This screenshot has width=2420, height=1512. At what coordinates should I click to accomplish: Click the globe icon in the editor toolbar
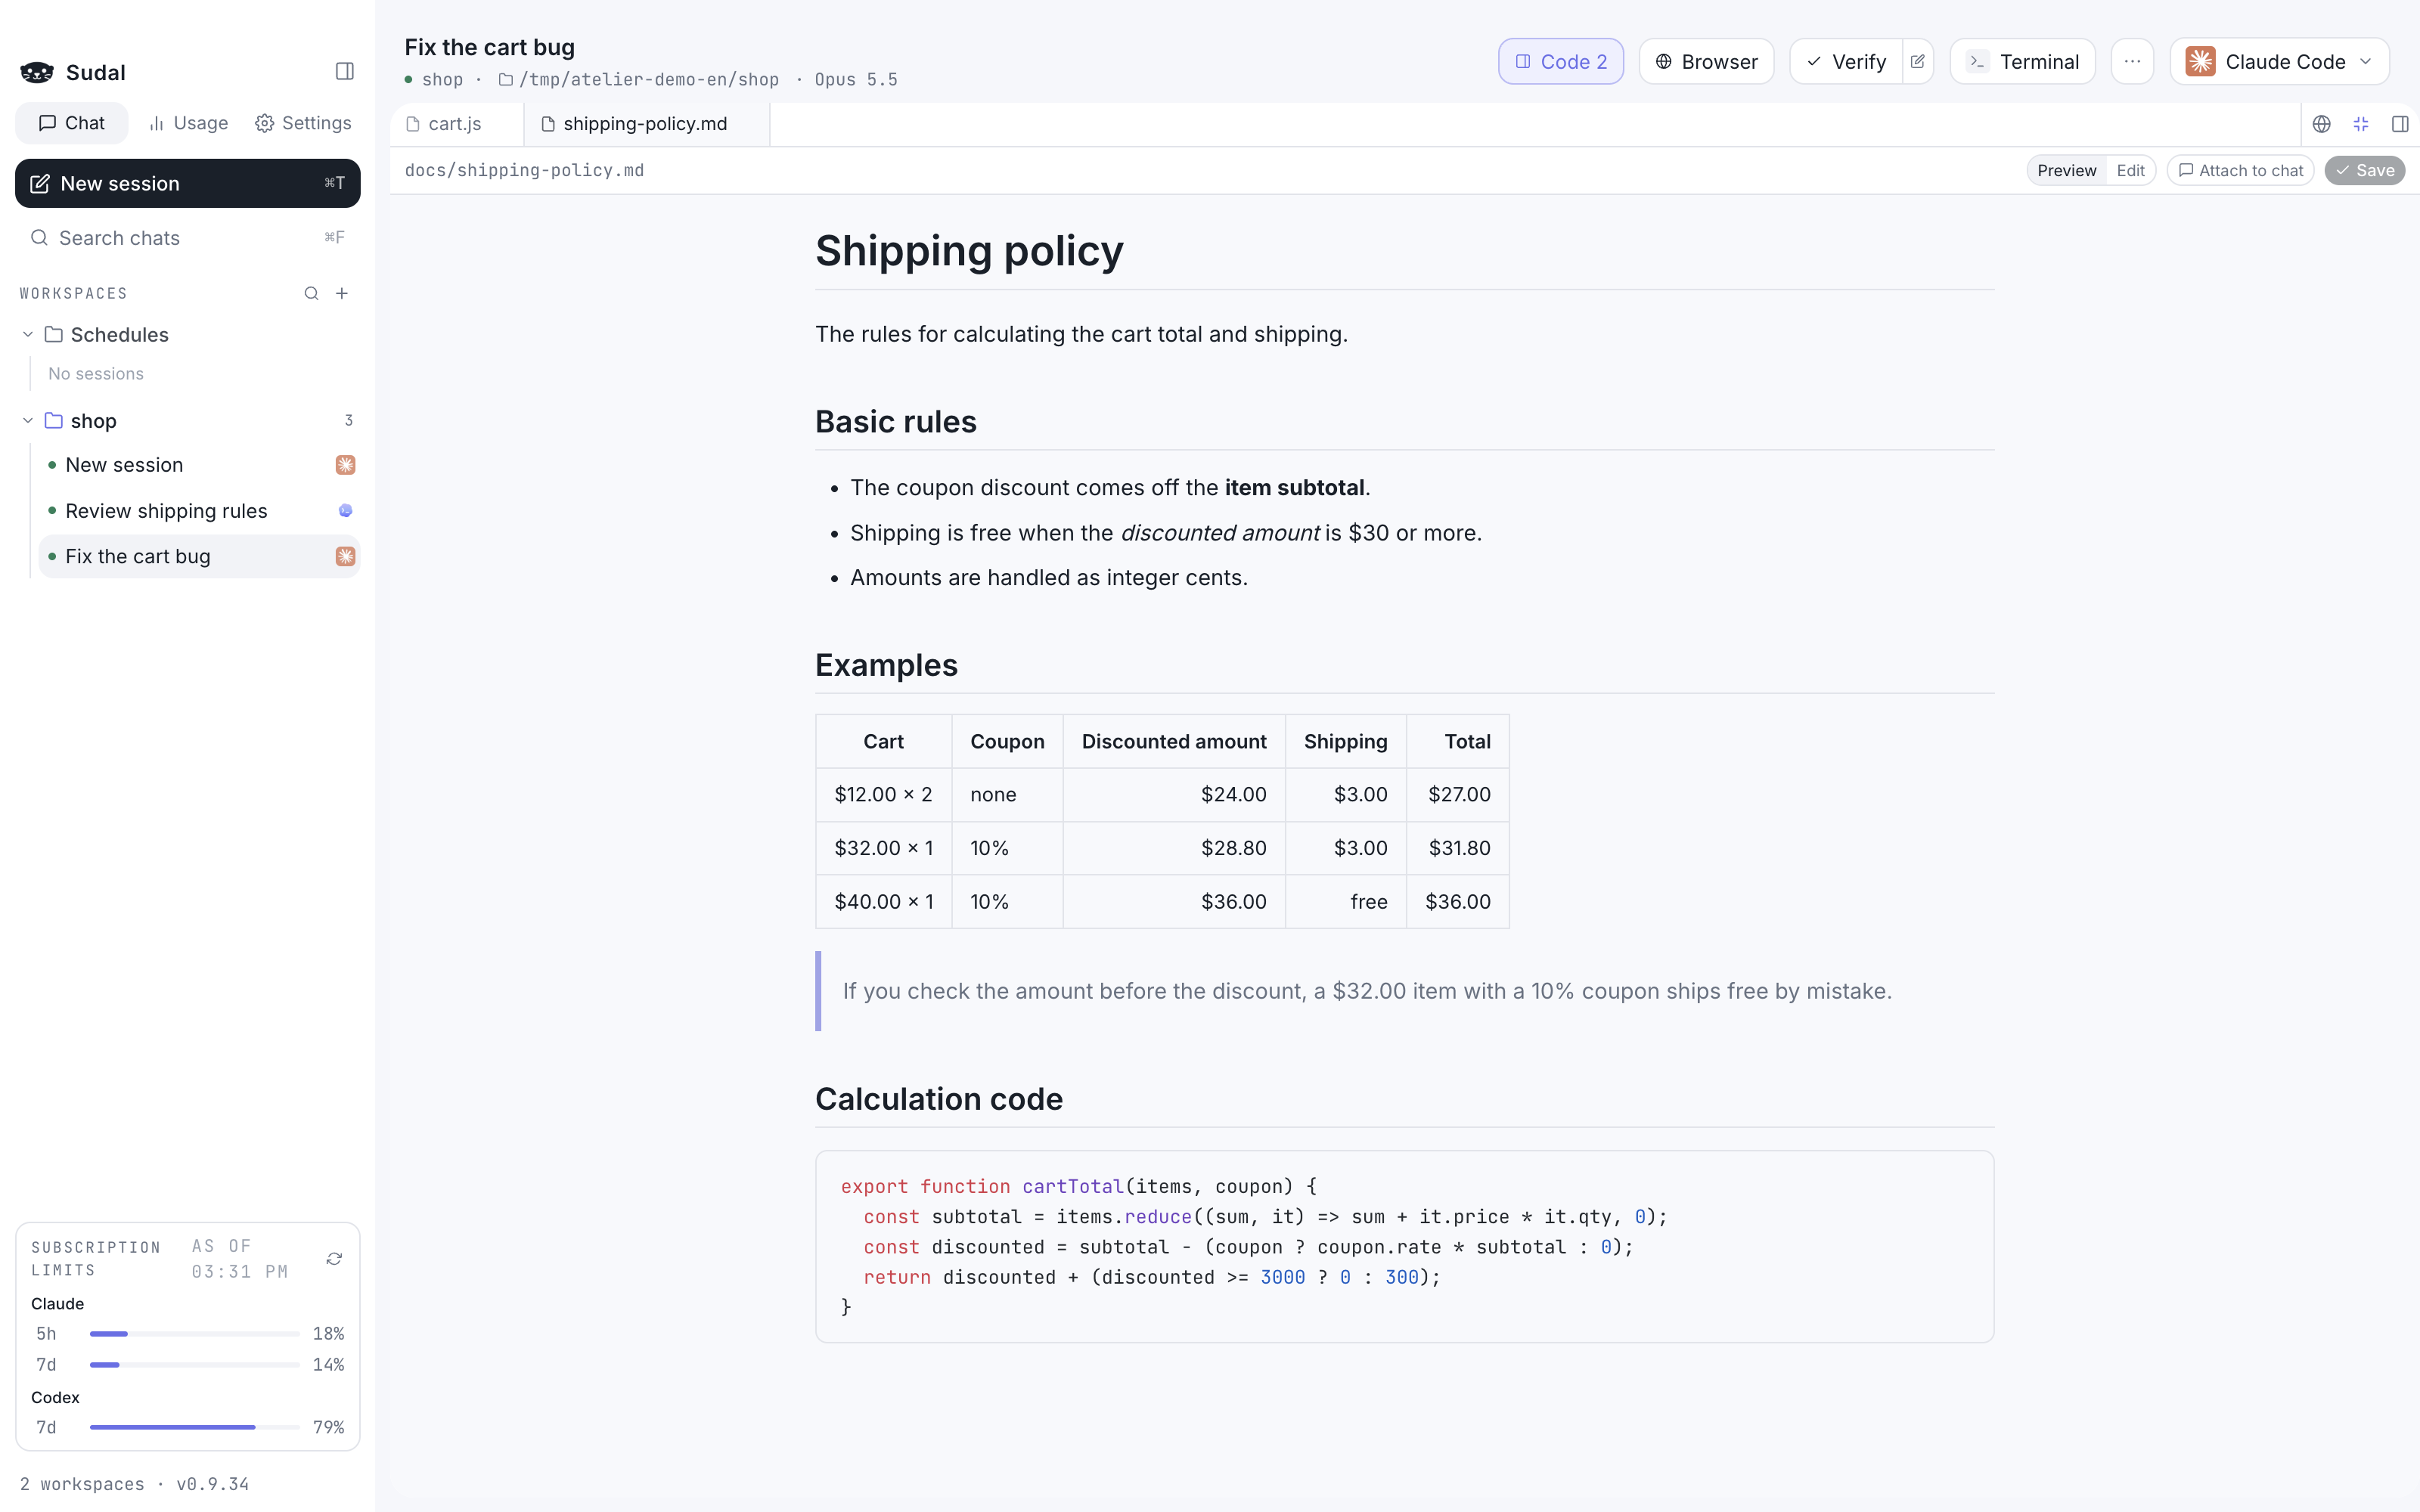(2321, 124)
